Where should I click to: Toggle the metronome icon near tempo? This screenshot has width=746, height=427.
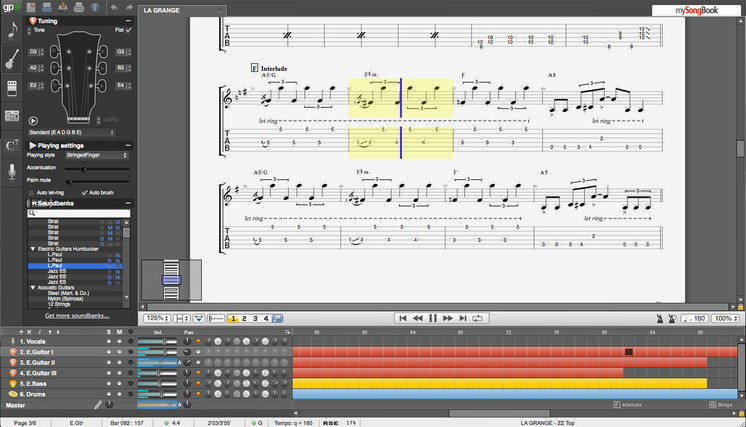660,319
